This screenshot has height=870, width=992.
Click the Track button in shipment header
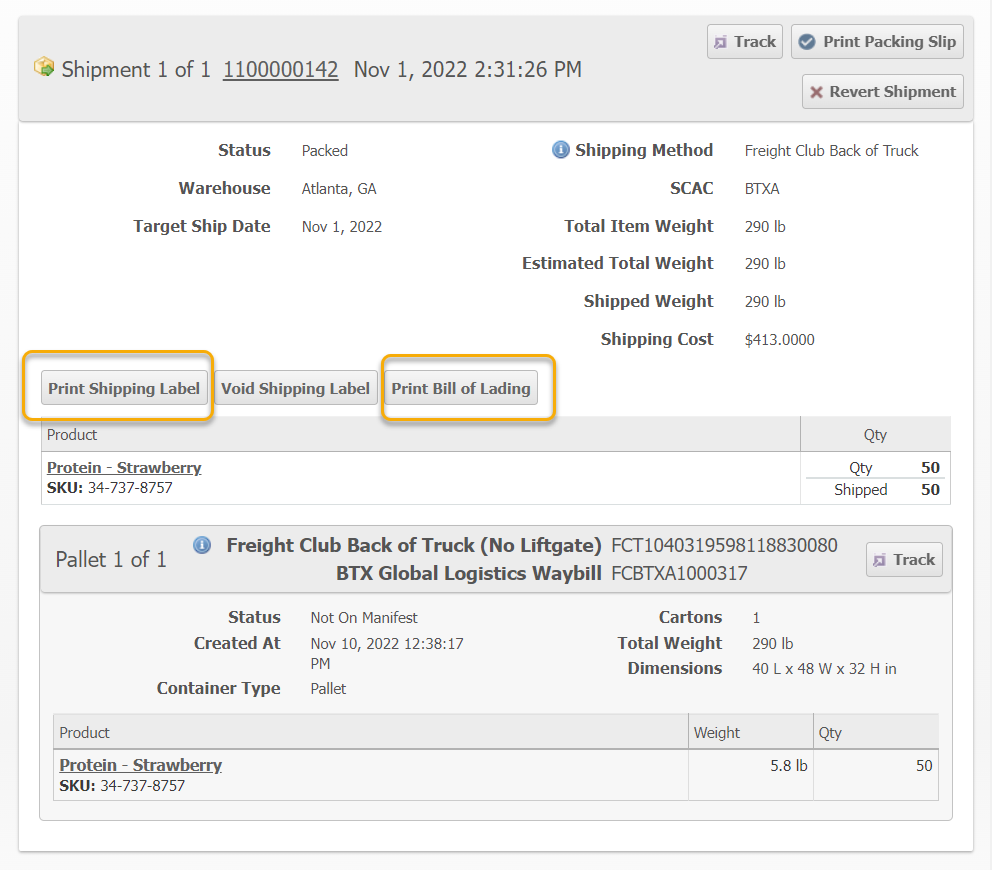pyautogui.click(x=745, y=42)
